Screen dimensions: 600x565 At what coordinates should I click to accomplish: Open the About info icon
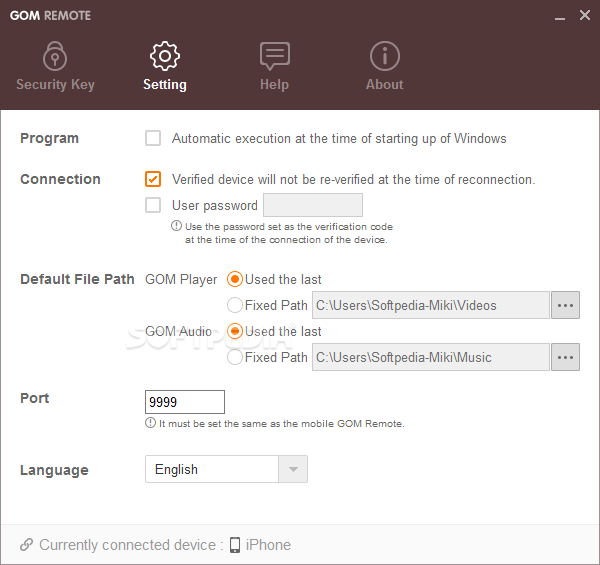(x=385, y=56)
